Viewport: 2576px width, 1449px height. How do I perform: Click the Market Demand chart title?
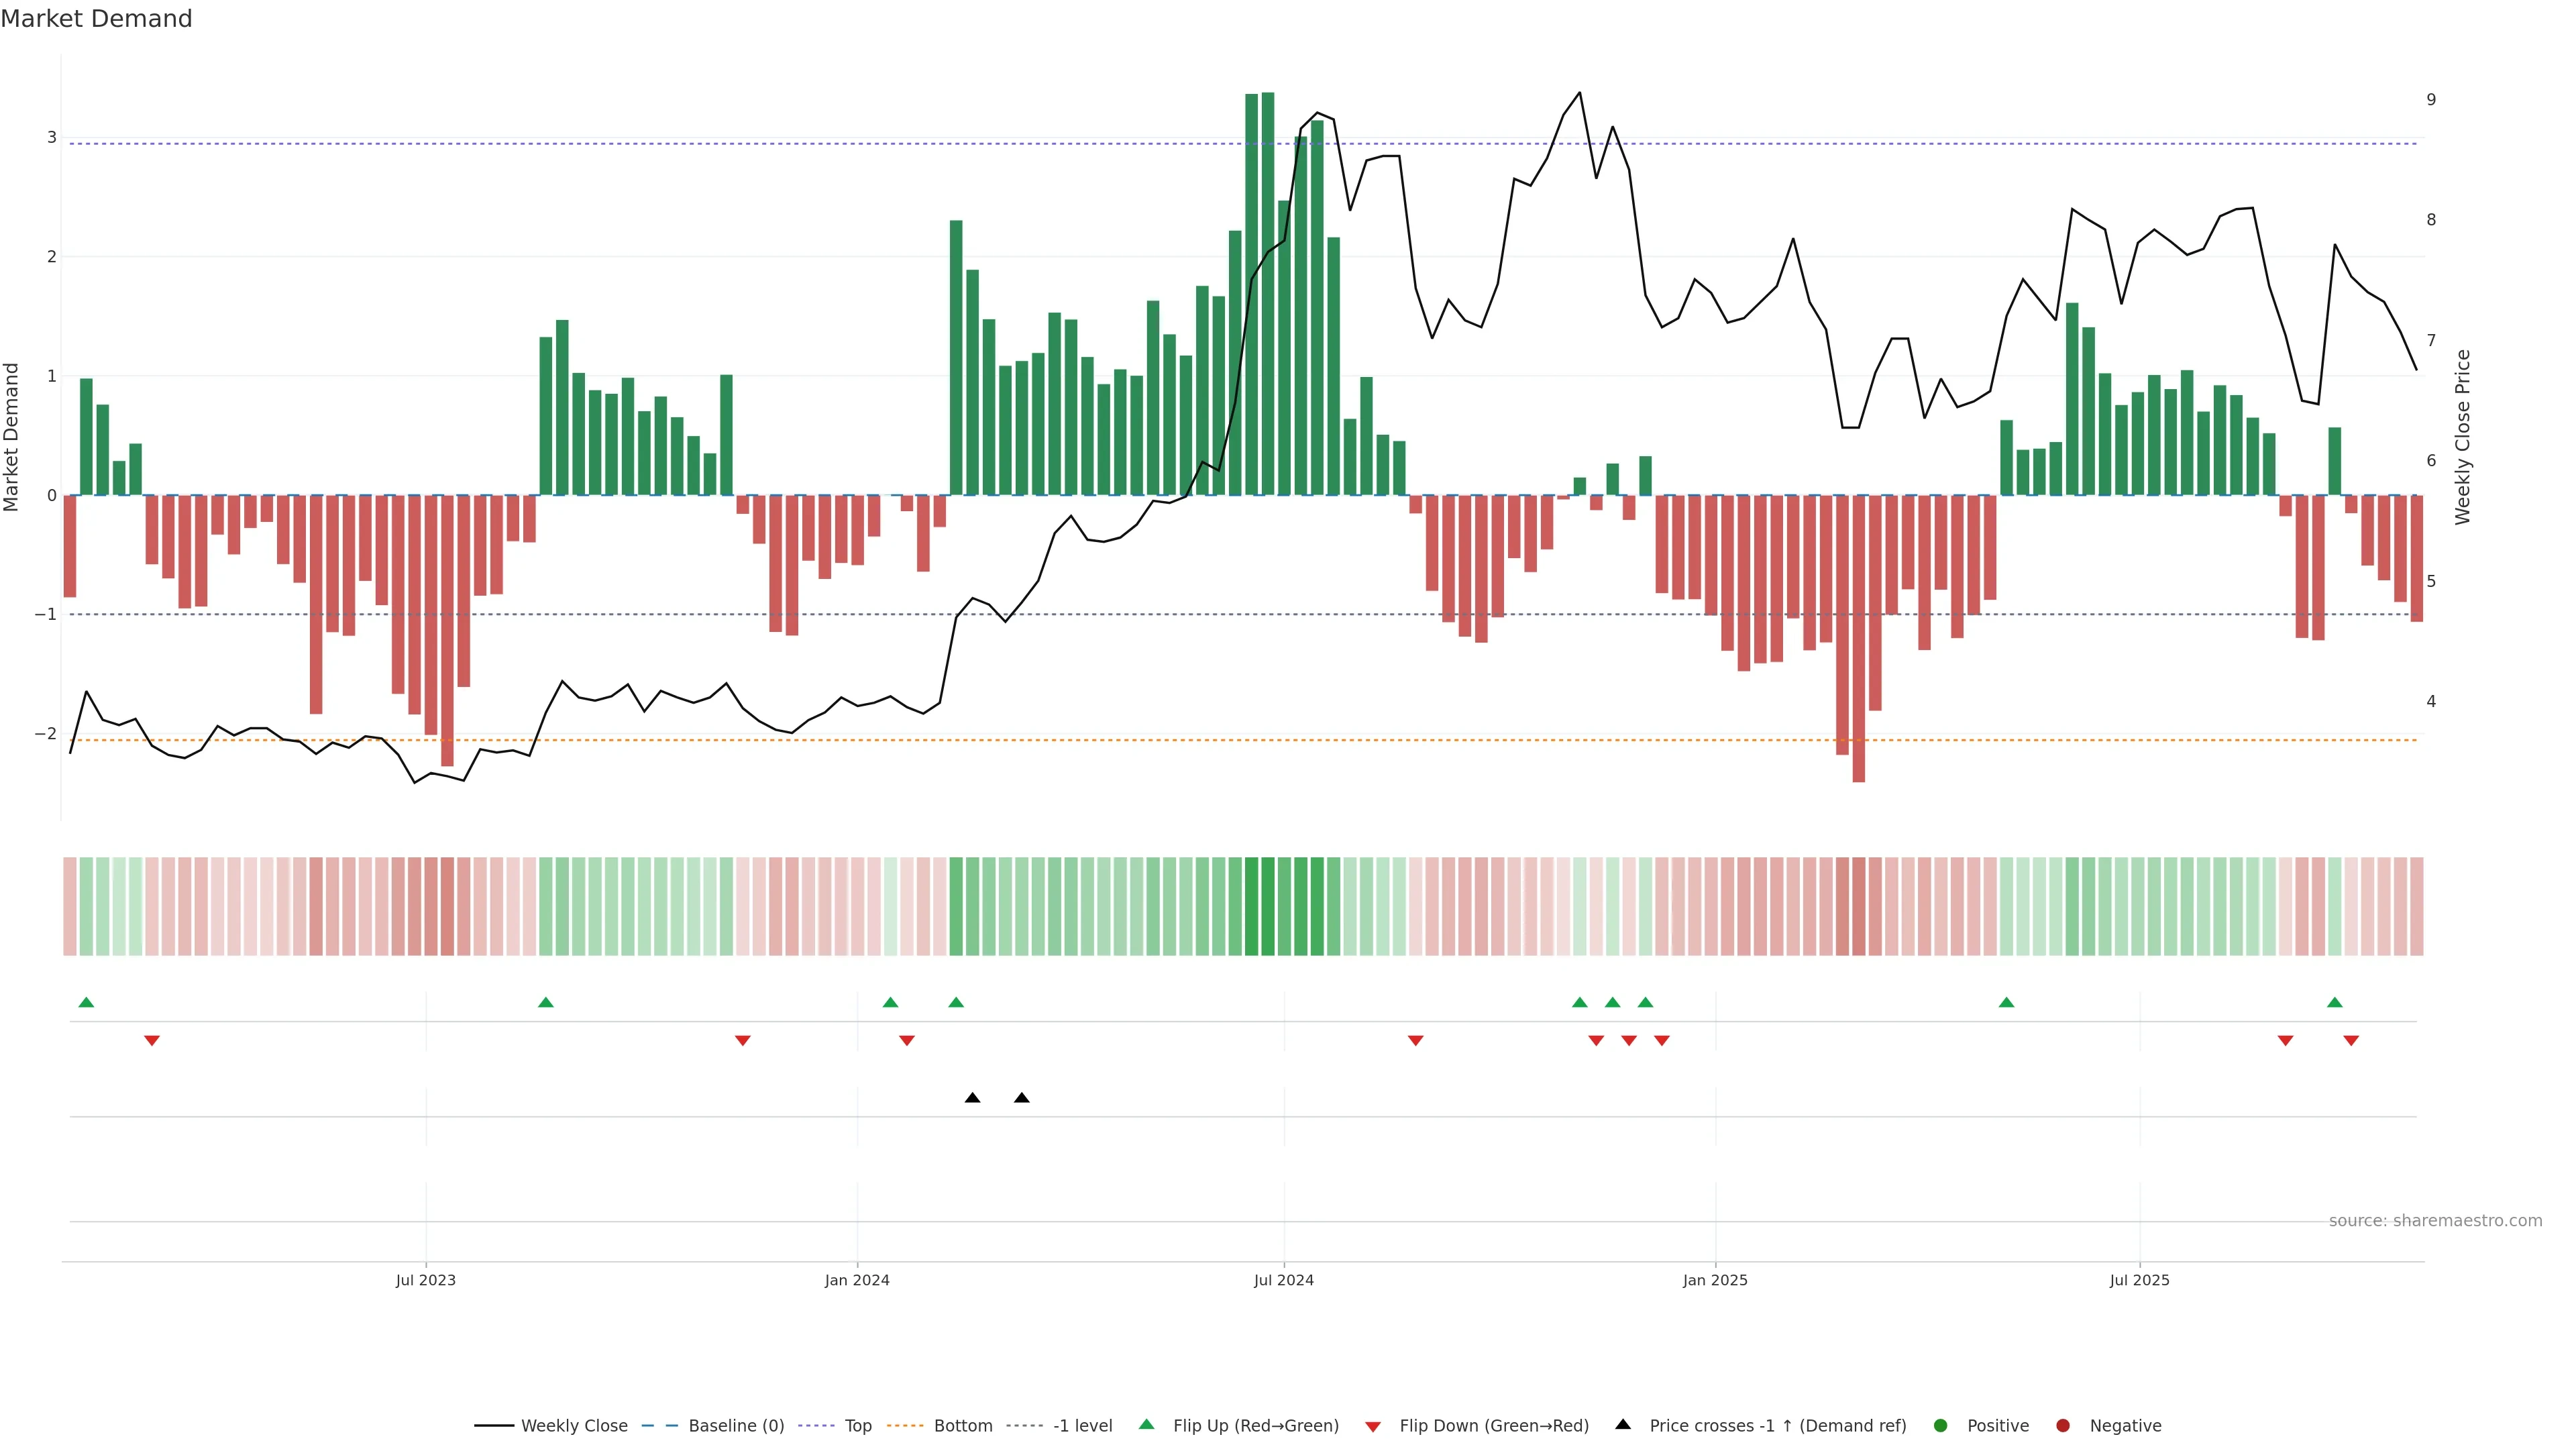pos(96,19)
